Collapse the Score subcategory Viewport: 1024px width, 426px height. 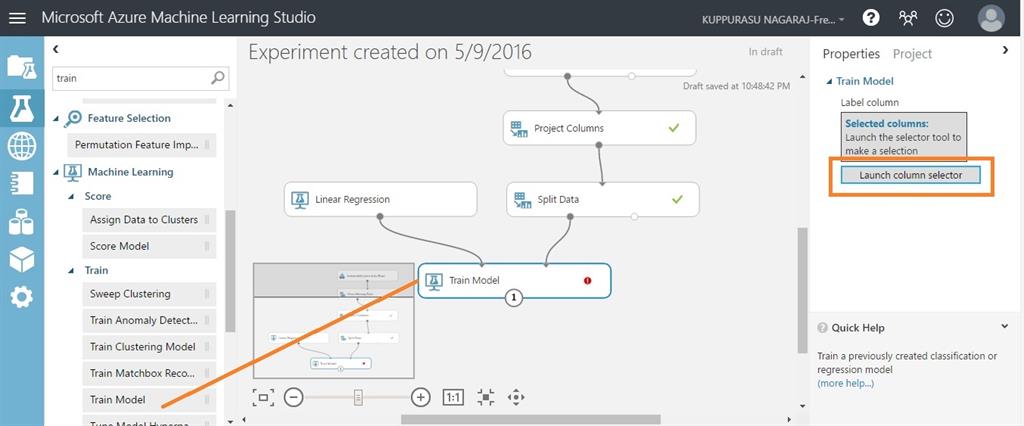tap(71, 197)
